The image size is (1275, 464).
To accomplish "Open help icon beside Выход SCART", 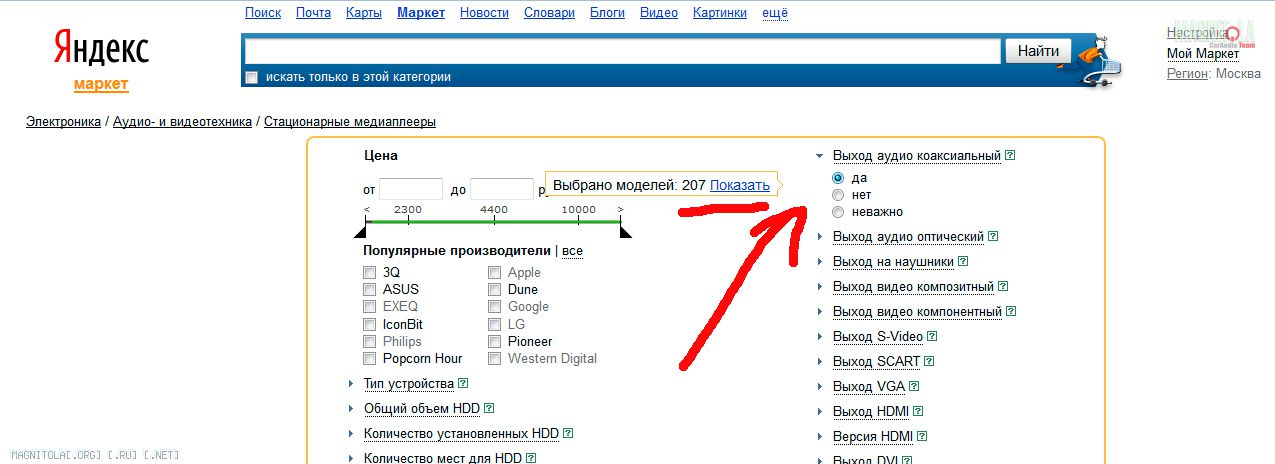I will pos(929,361).
